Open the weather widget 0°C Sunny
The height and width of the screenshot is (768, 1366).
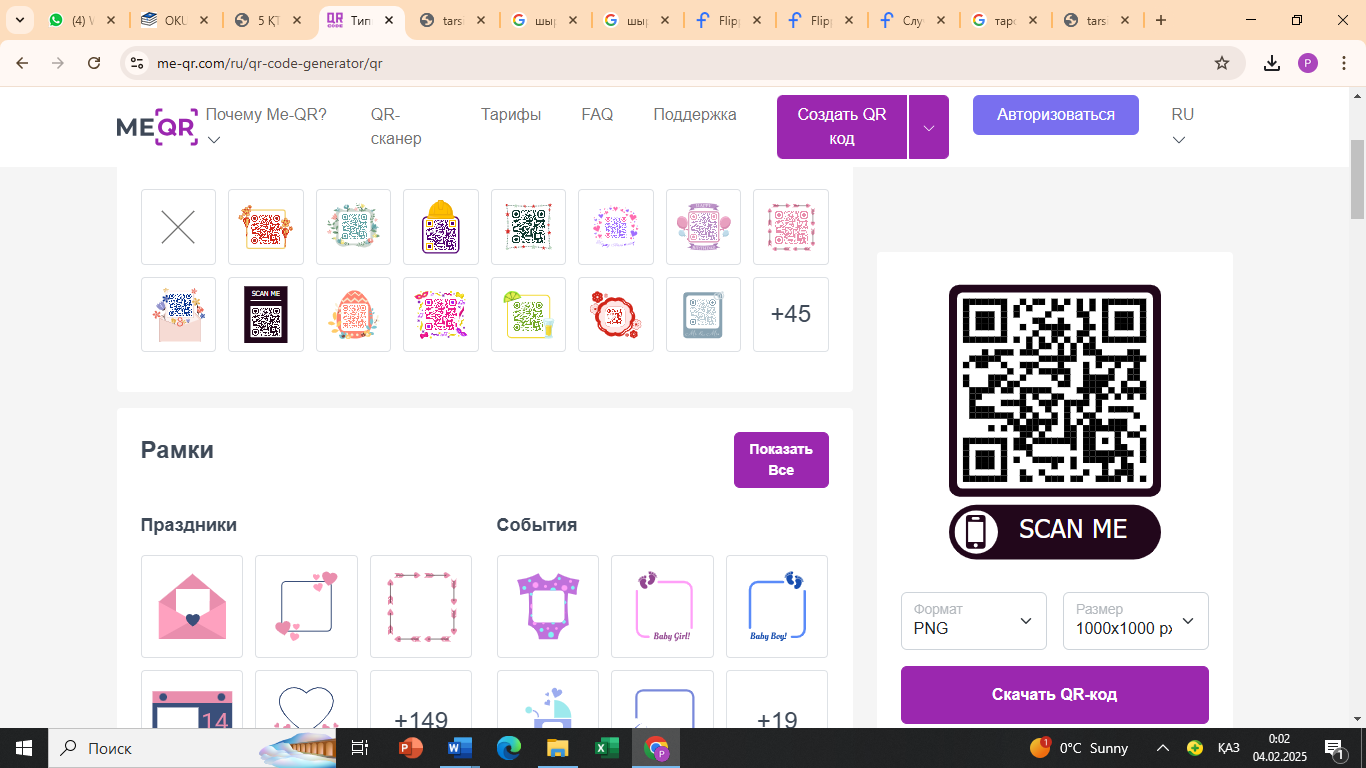(x=1079, y=748)
